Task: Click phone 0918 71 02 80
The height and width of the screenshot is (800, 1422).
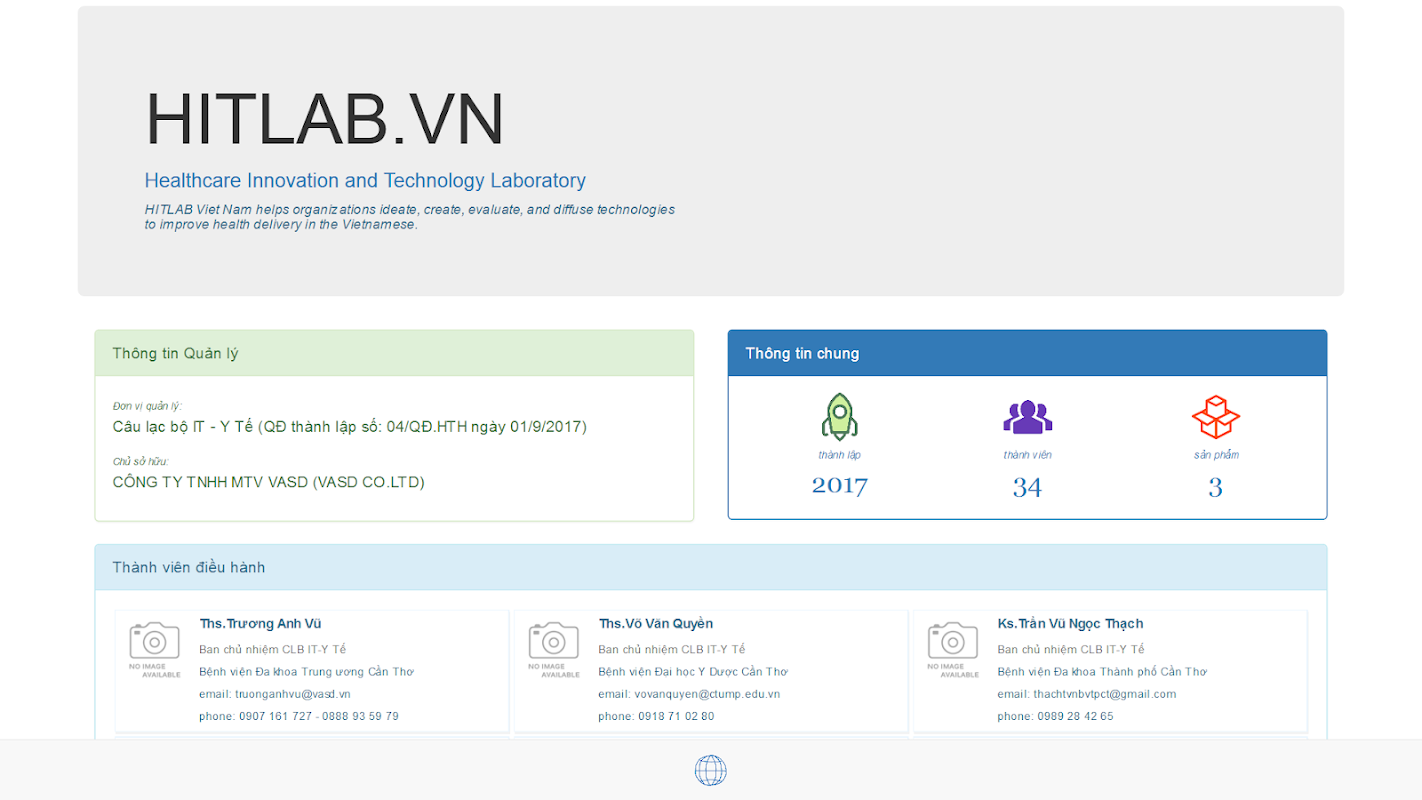Action: point(656,716)
